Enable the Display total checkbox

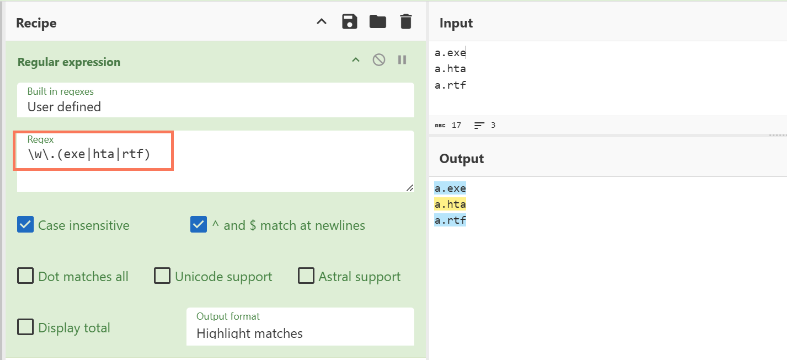click(x=25, y=327)
